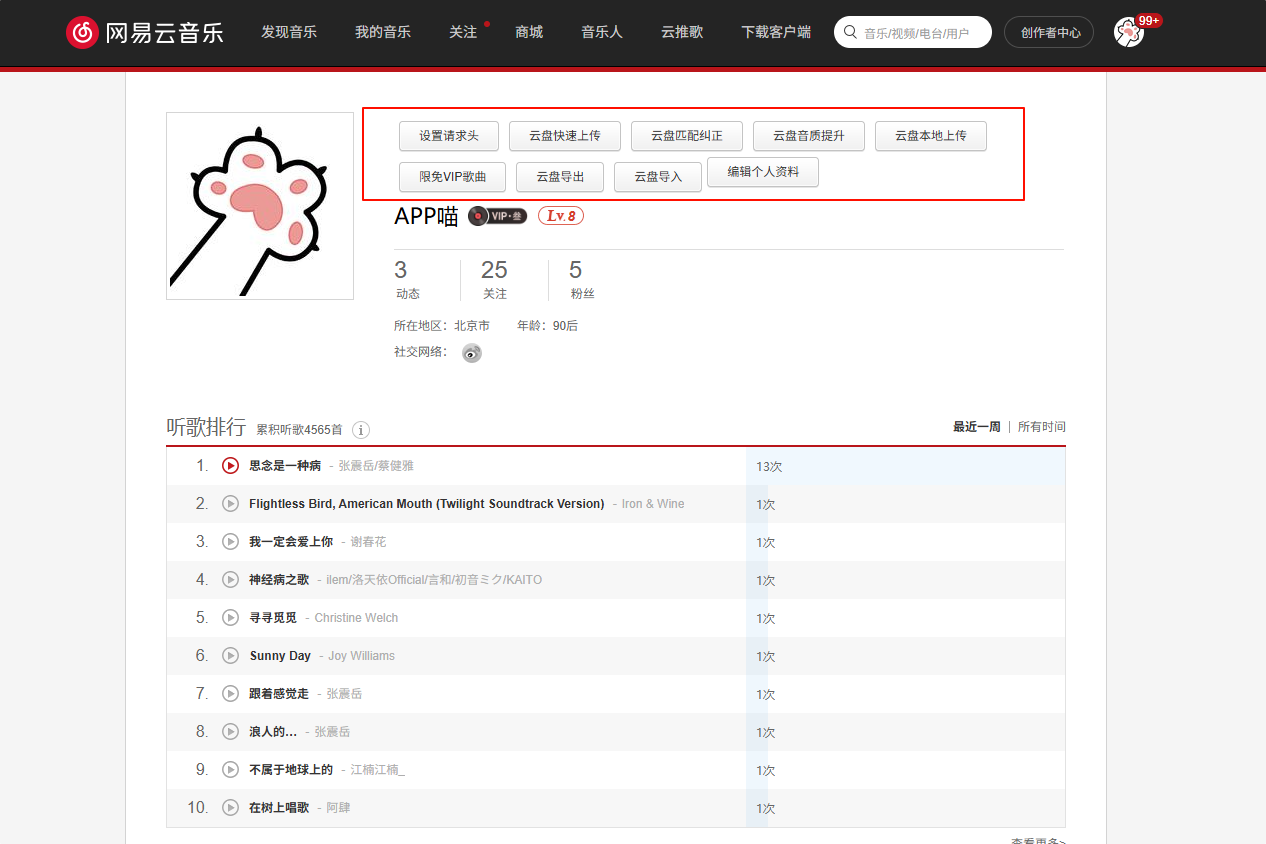Open song title Sunny Day
This screenshot has width=1266, height=844.
(x=280, y=656)
